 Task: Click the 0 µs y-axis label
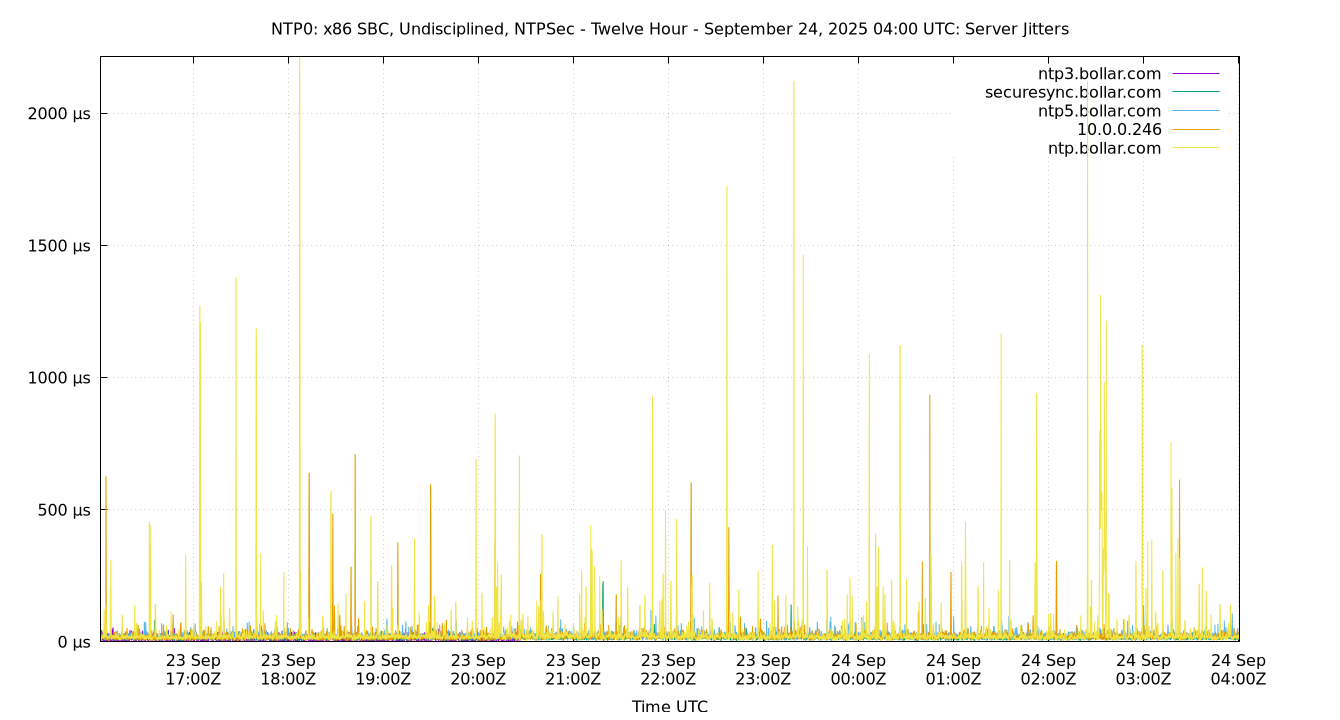click(x=73, y=642)
